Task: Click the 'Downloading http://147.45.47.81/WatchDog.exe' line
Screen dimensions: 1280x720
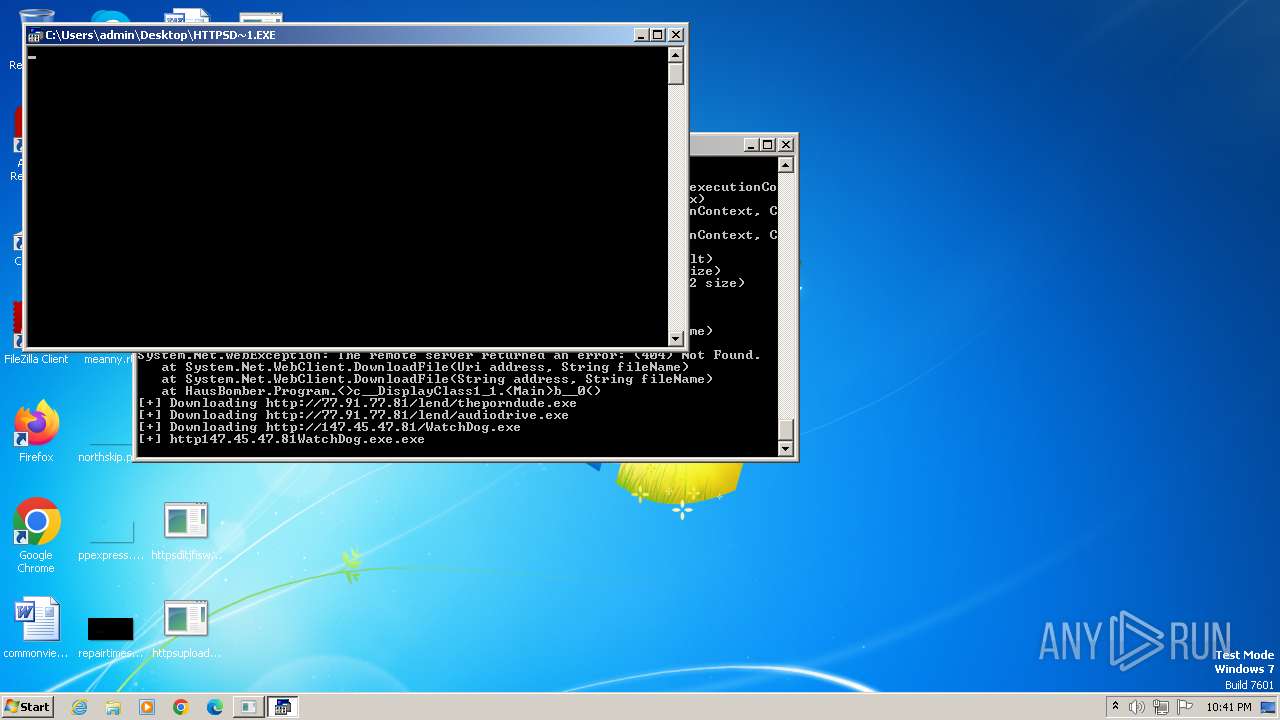Action: (329, 427)
